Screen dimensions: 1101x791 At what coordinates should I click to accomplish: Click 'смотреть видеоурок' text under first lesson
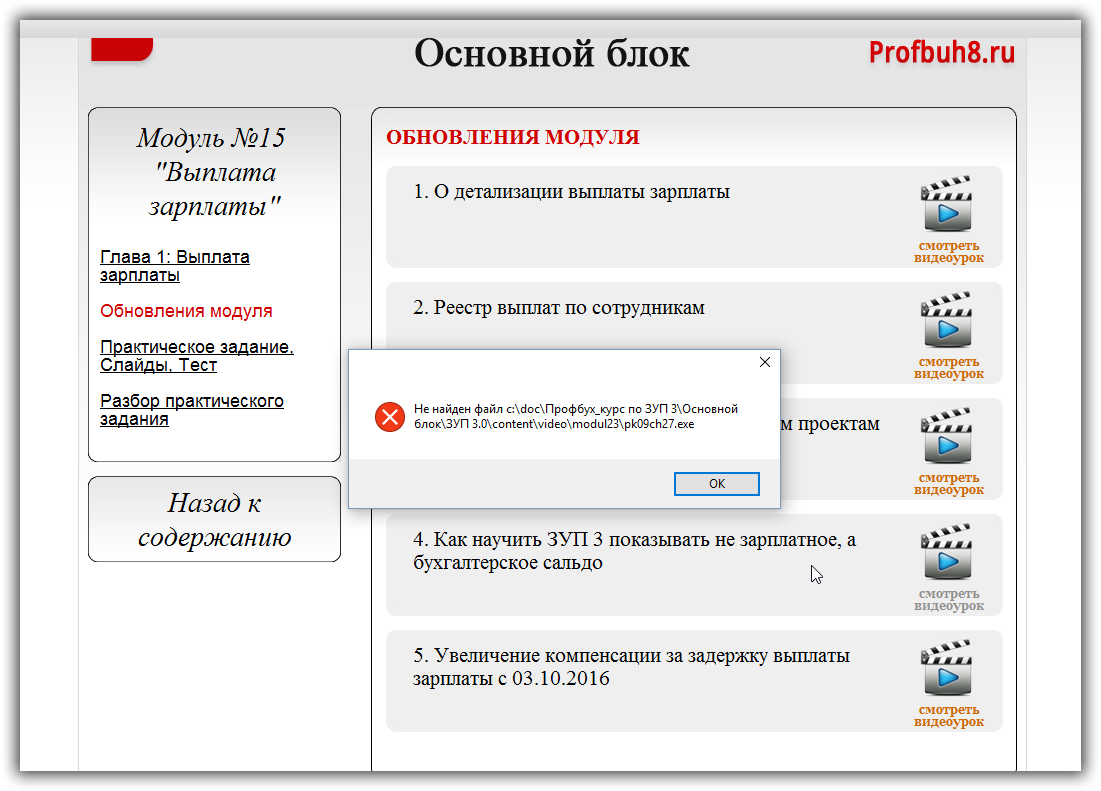click(x=948, y=252)
